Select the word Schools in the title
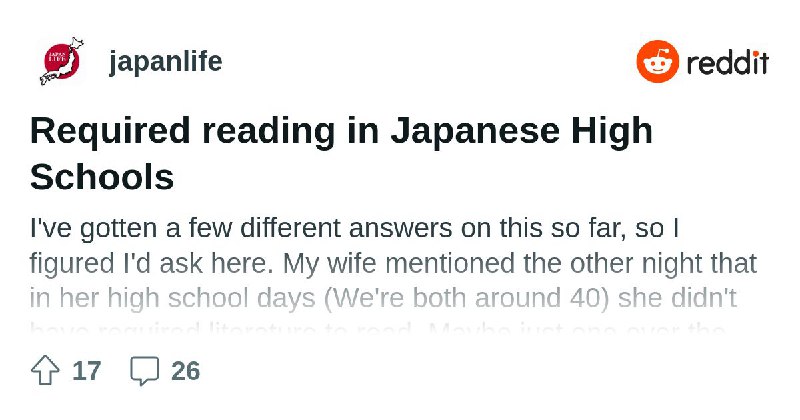 click(x=102, y=178)
